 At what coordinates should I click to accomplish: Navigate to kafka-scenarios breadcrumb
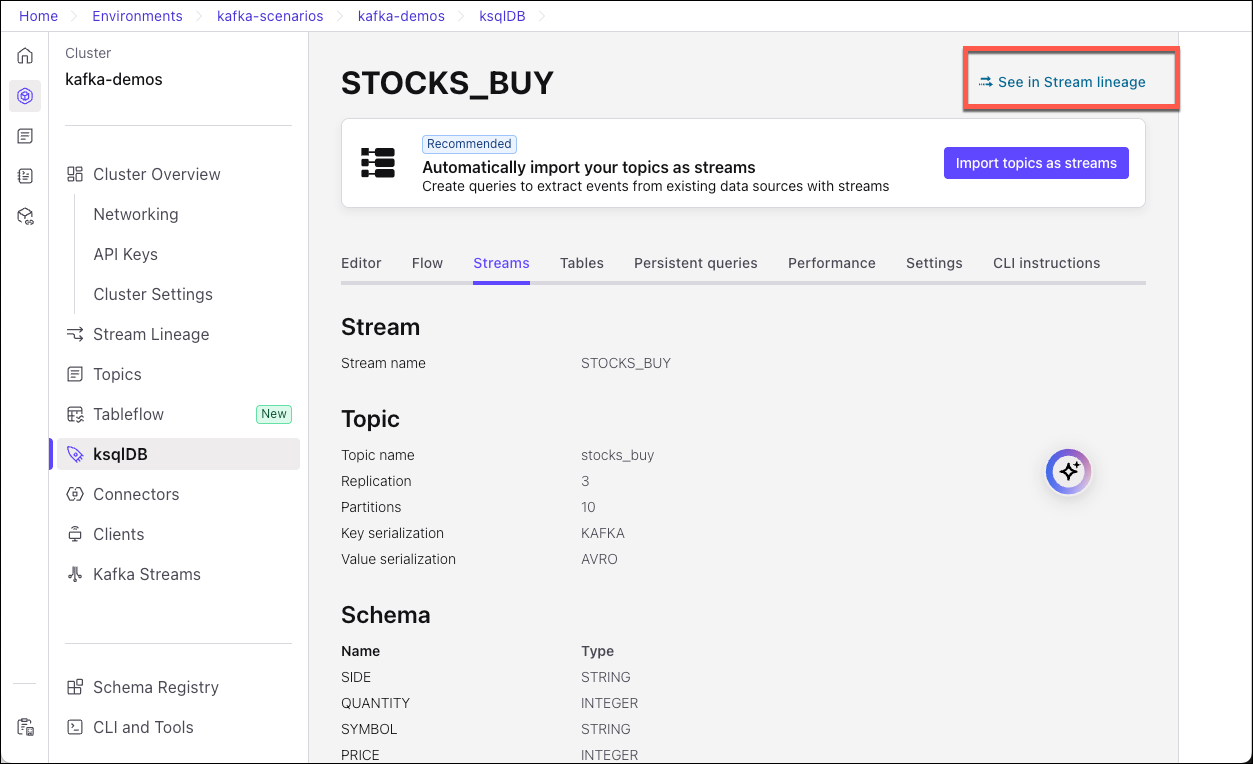[270, 16]
